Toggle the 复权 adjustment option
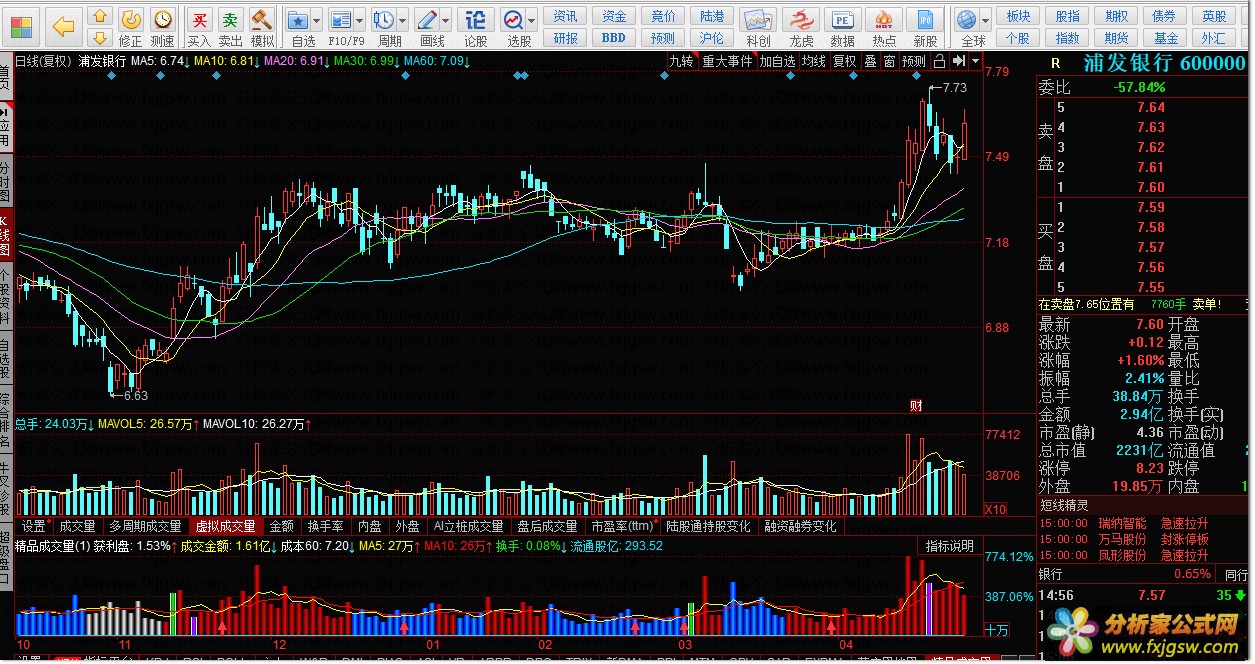The height and width of the screenshot is (664, 1255). pos(845,61)
